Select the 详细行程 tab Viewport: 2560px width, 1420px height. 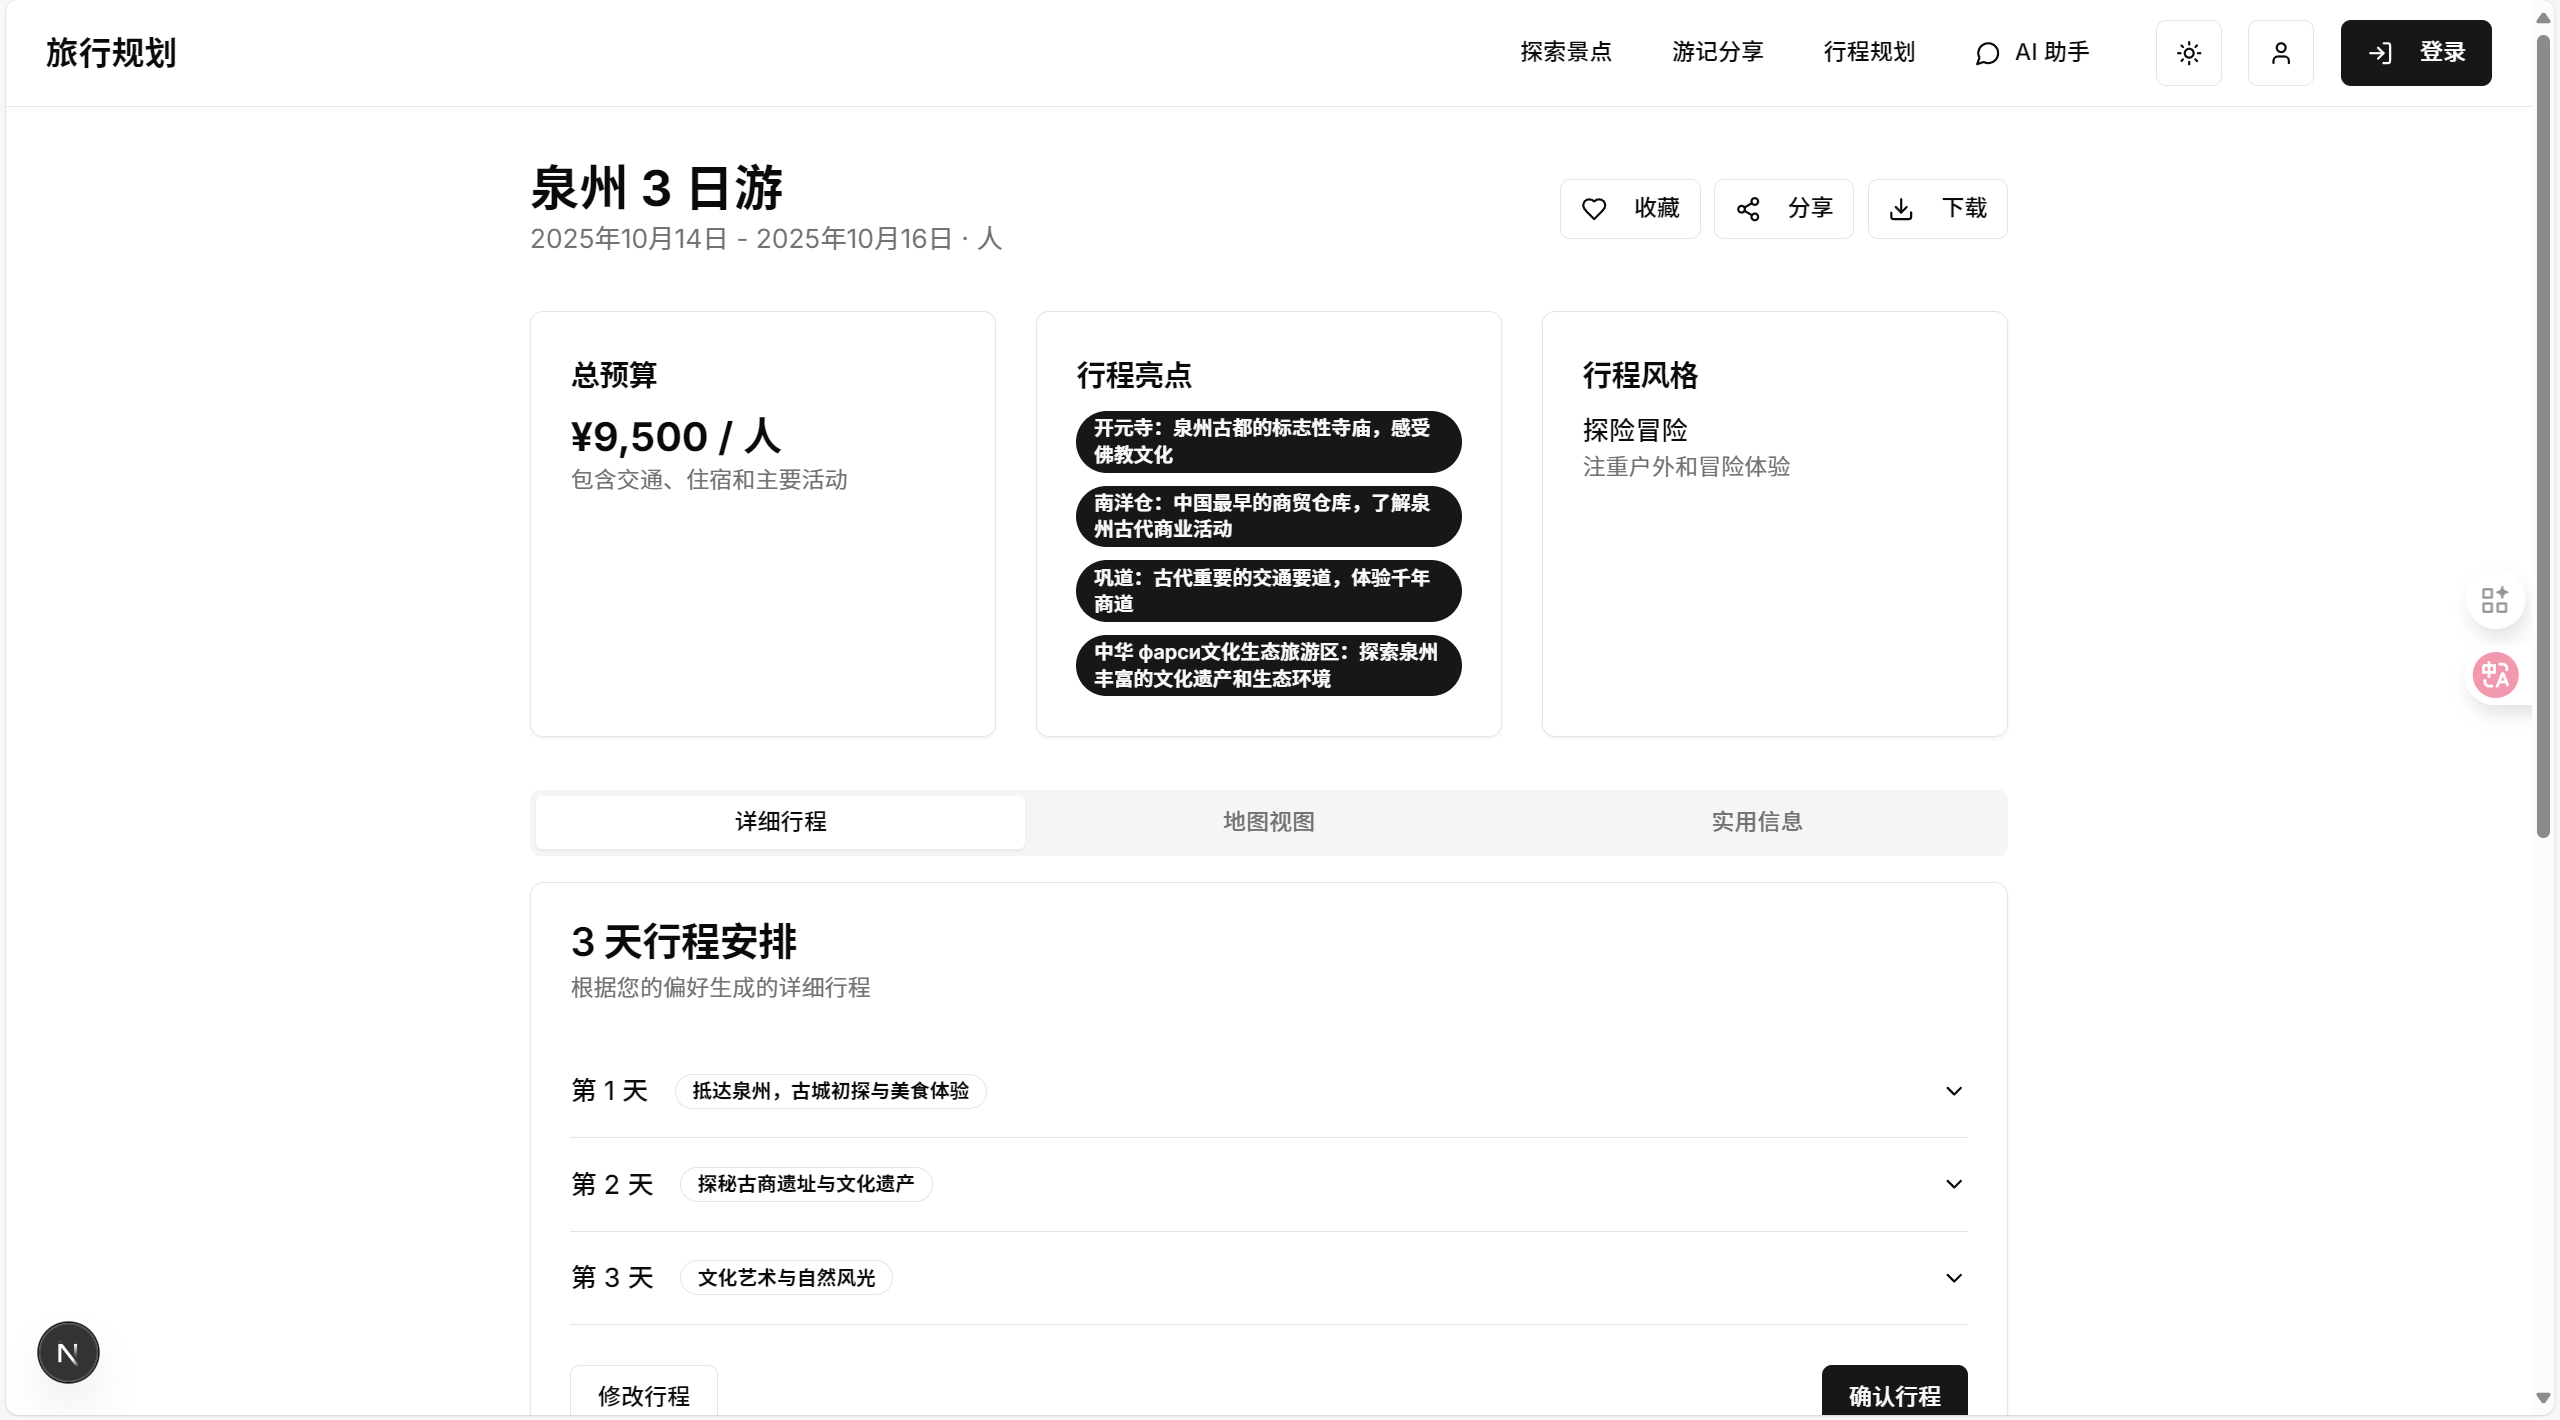(x=780, y=822)
